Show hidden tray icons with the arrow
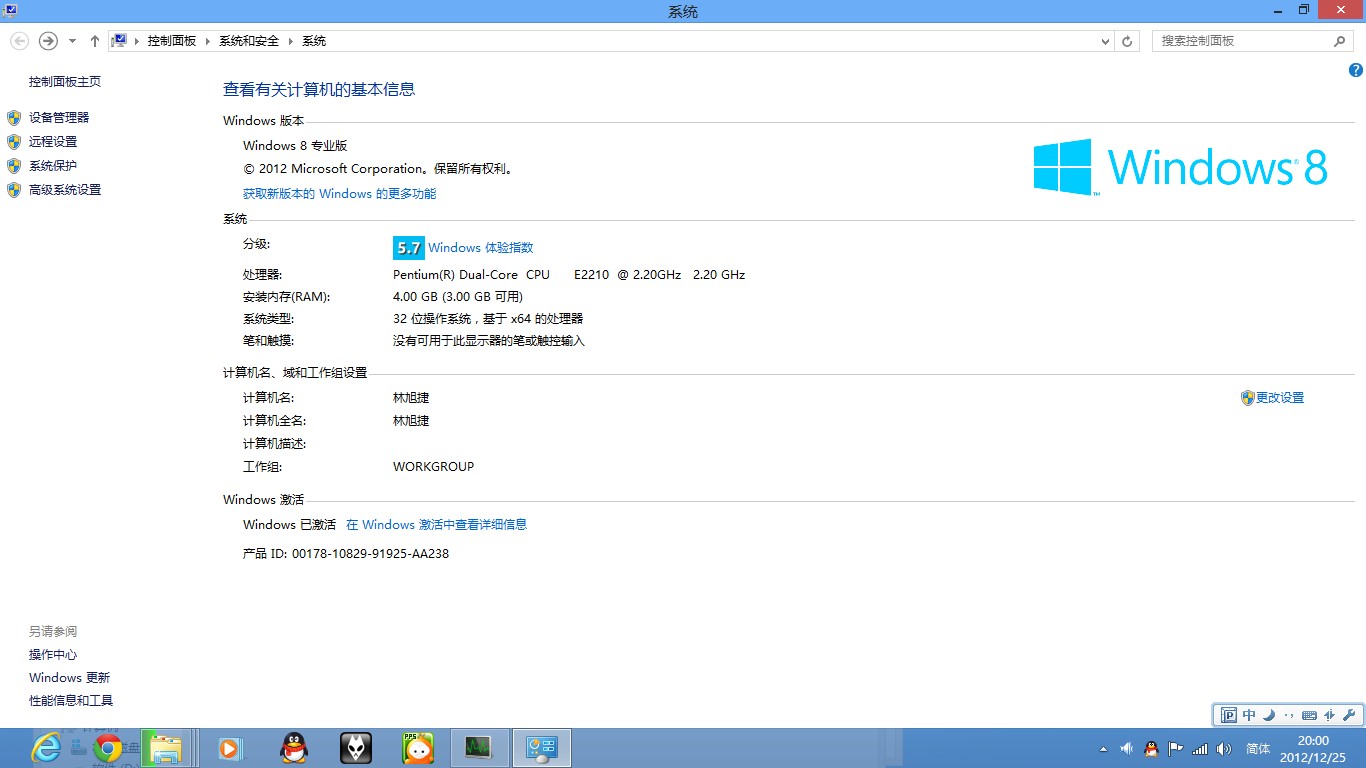Image resolution: width=1366 pixels, height=768 pixels. pos(1103,749)
